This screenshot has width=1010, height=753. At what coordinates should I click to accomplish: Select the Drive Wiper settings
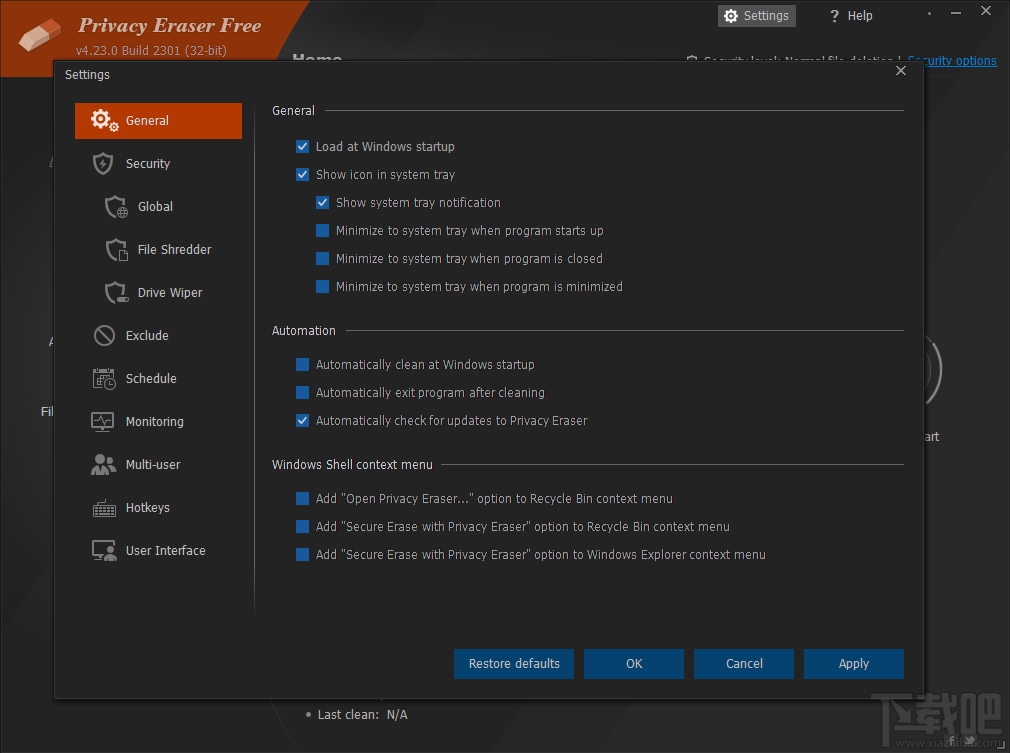(x=158, y=292)
